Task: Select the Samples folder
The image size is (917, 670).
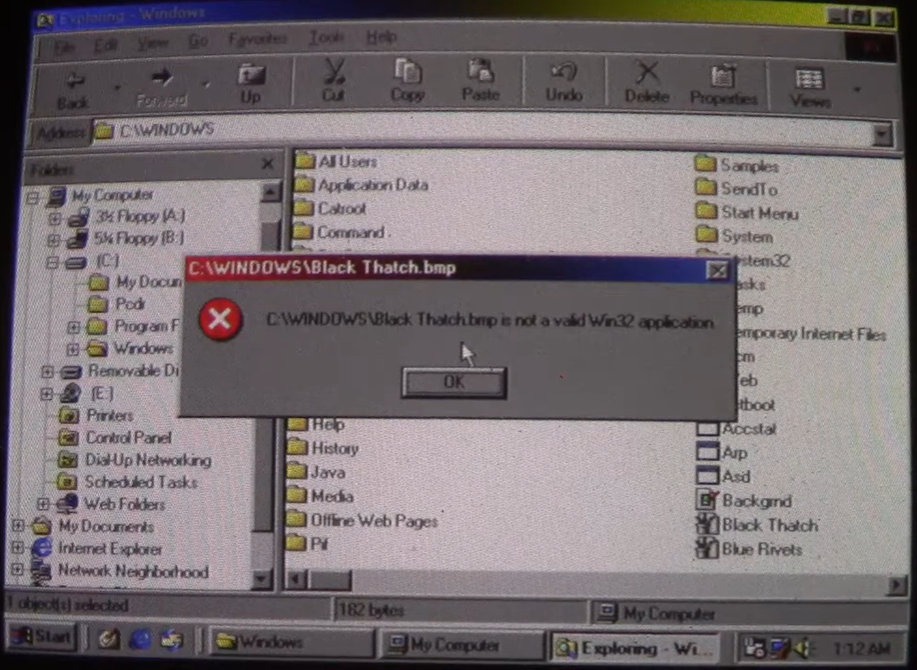Action: (x=749, y=166)
